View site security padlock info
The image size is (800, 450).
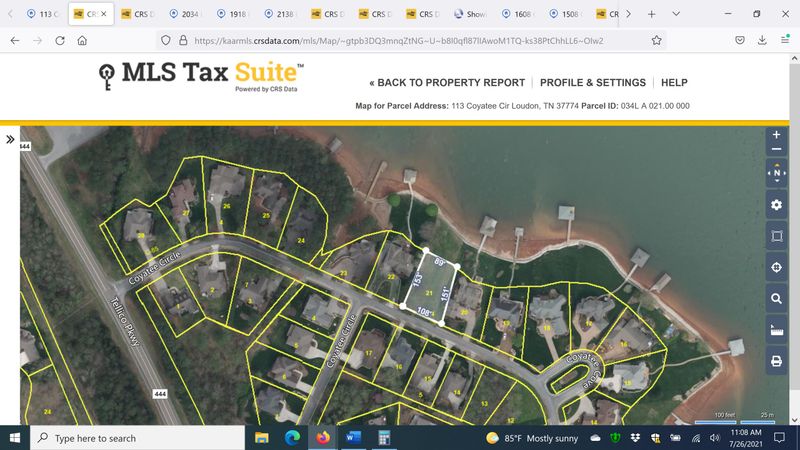(x=183, y=40)
